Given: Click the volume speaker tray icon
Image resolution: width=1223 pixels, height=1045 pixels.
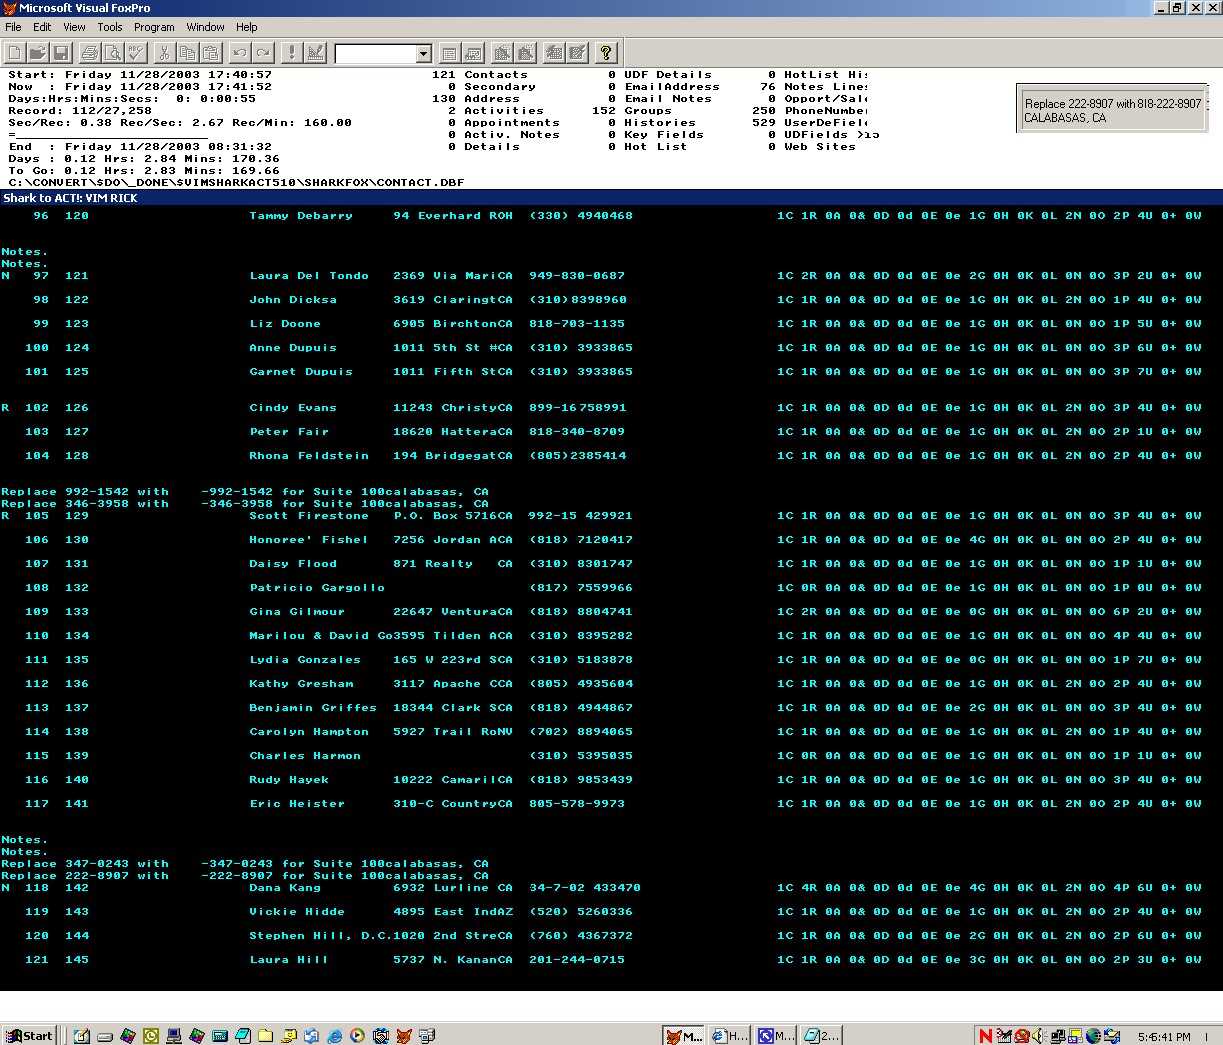Looking at the screenshot, I should point(1037,1036).
